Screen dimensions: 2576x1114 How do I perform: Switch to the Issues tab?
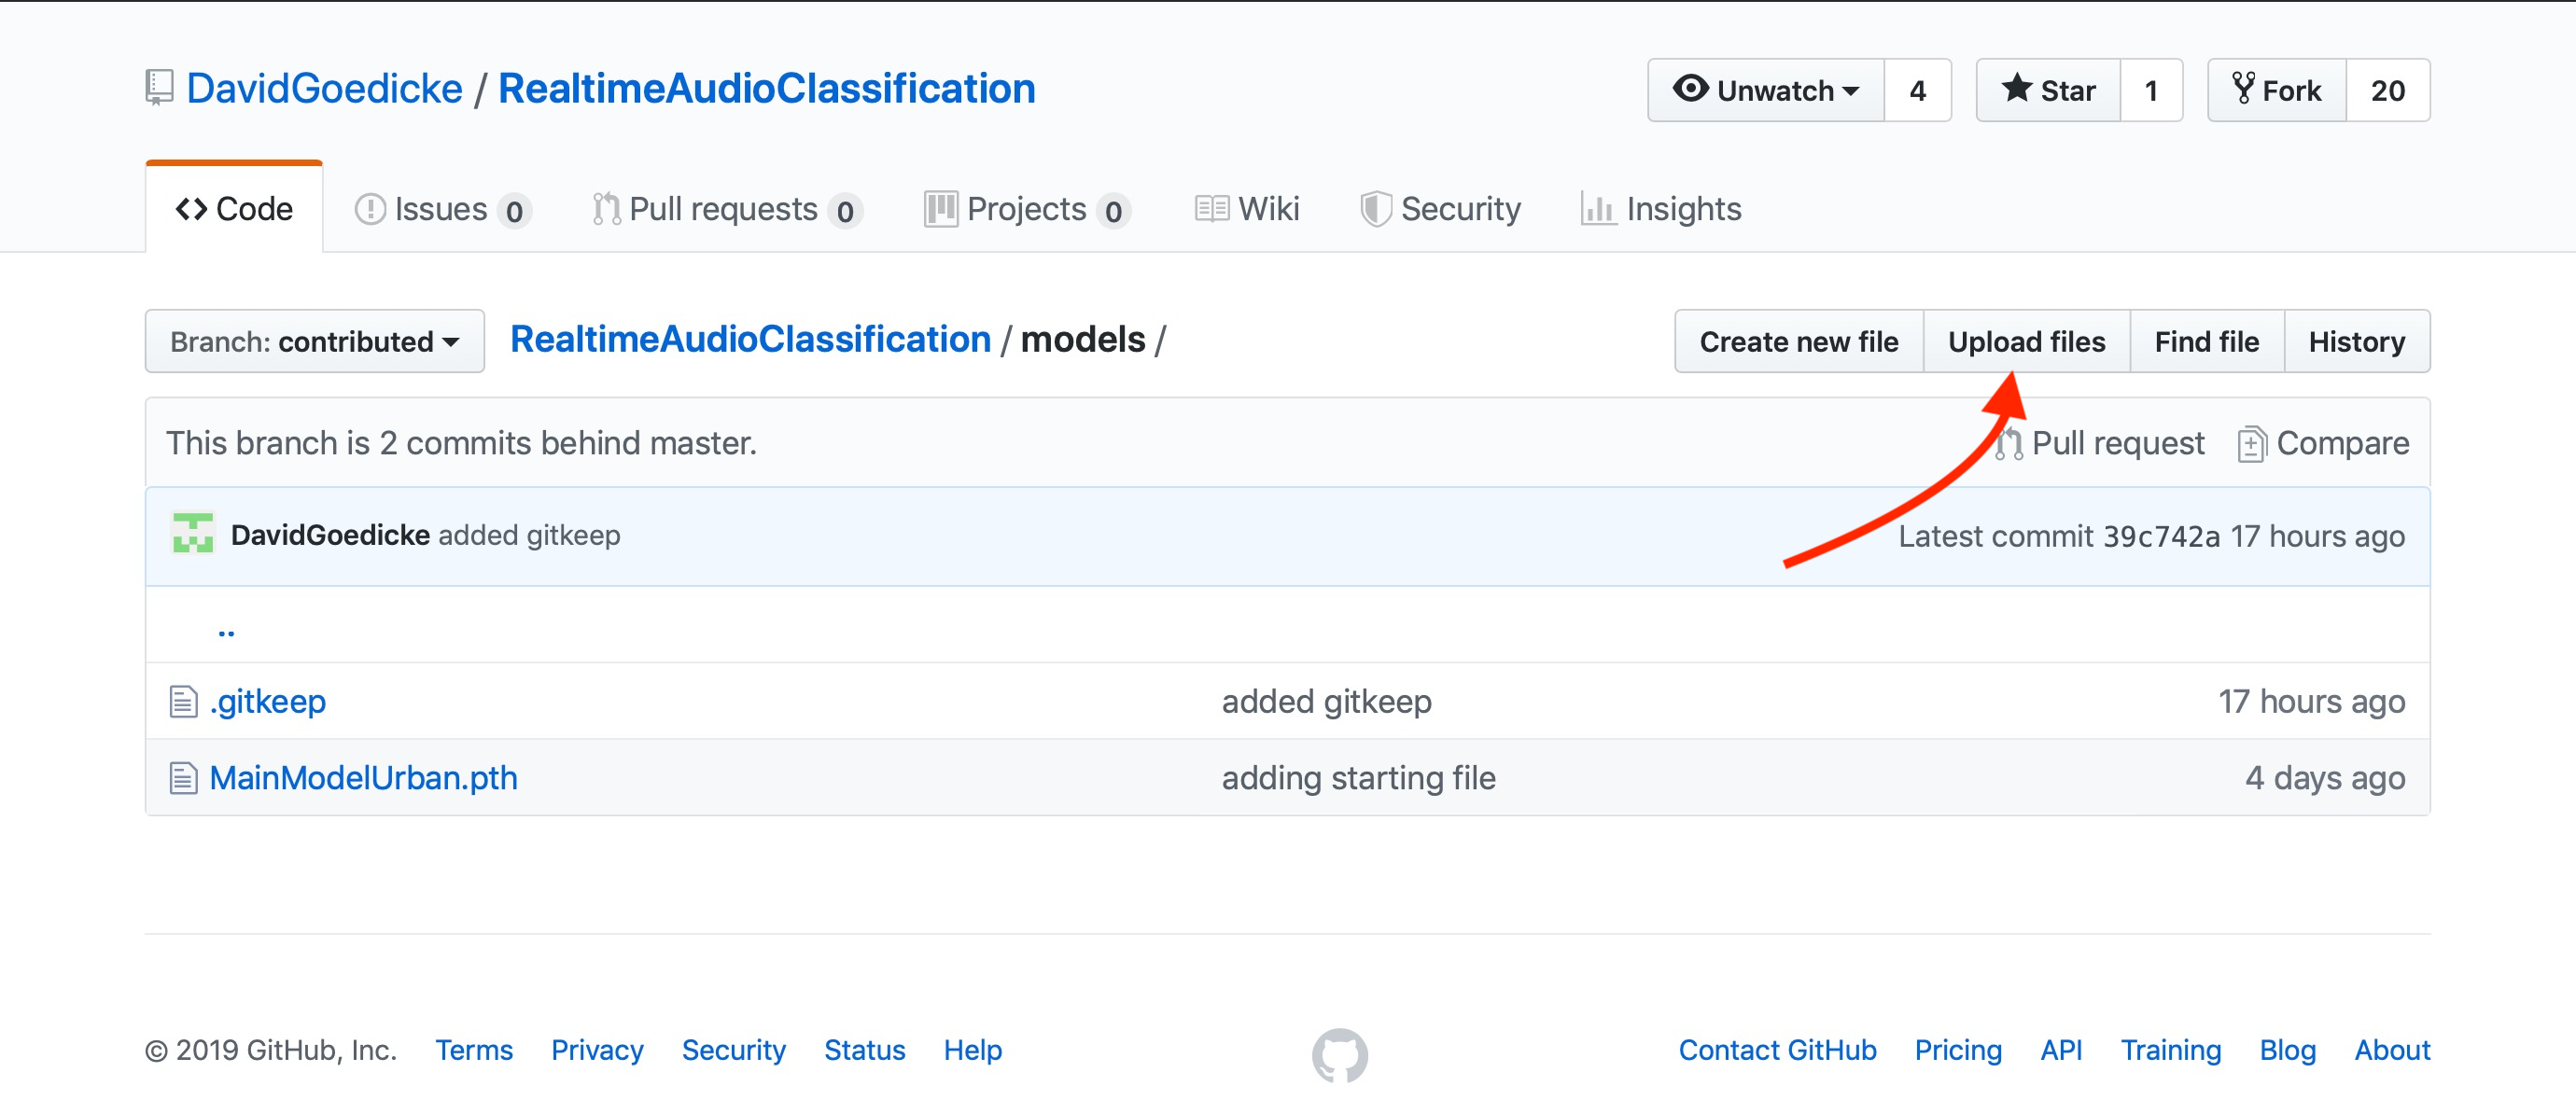(441, 209)
